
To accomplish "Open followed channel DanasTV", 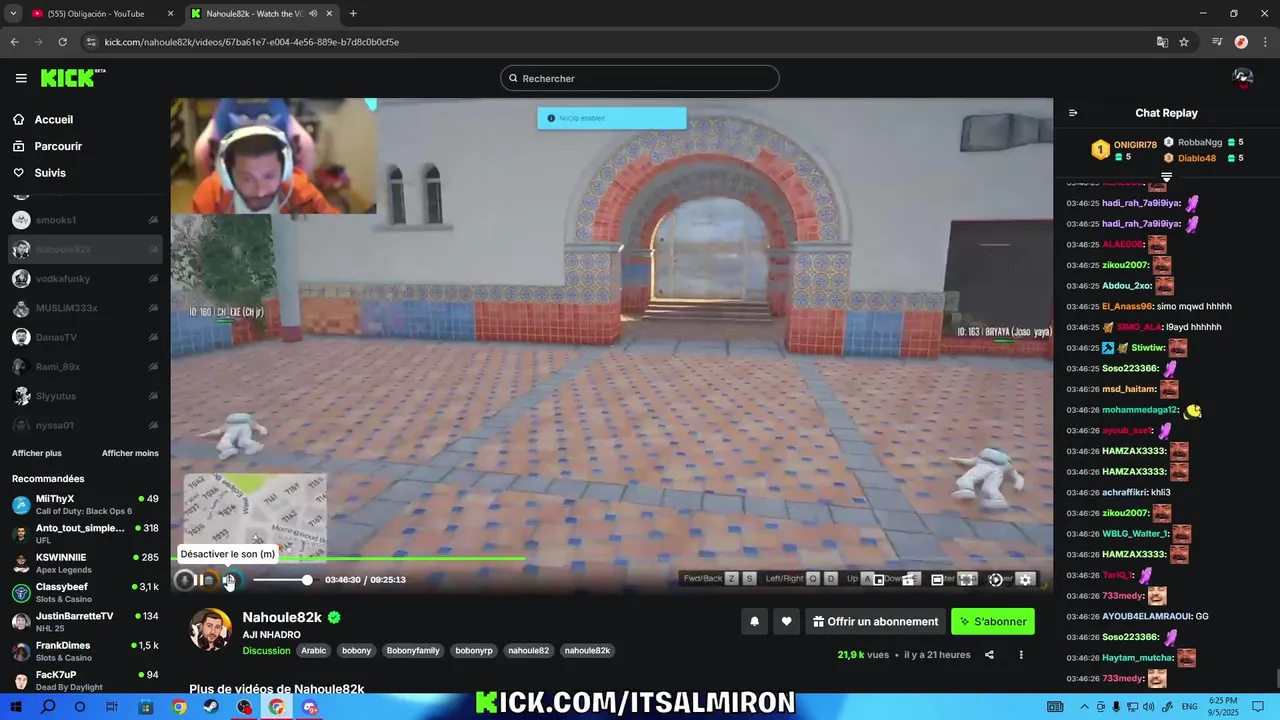I will (85, 337).
